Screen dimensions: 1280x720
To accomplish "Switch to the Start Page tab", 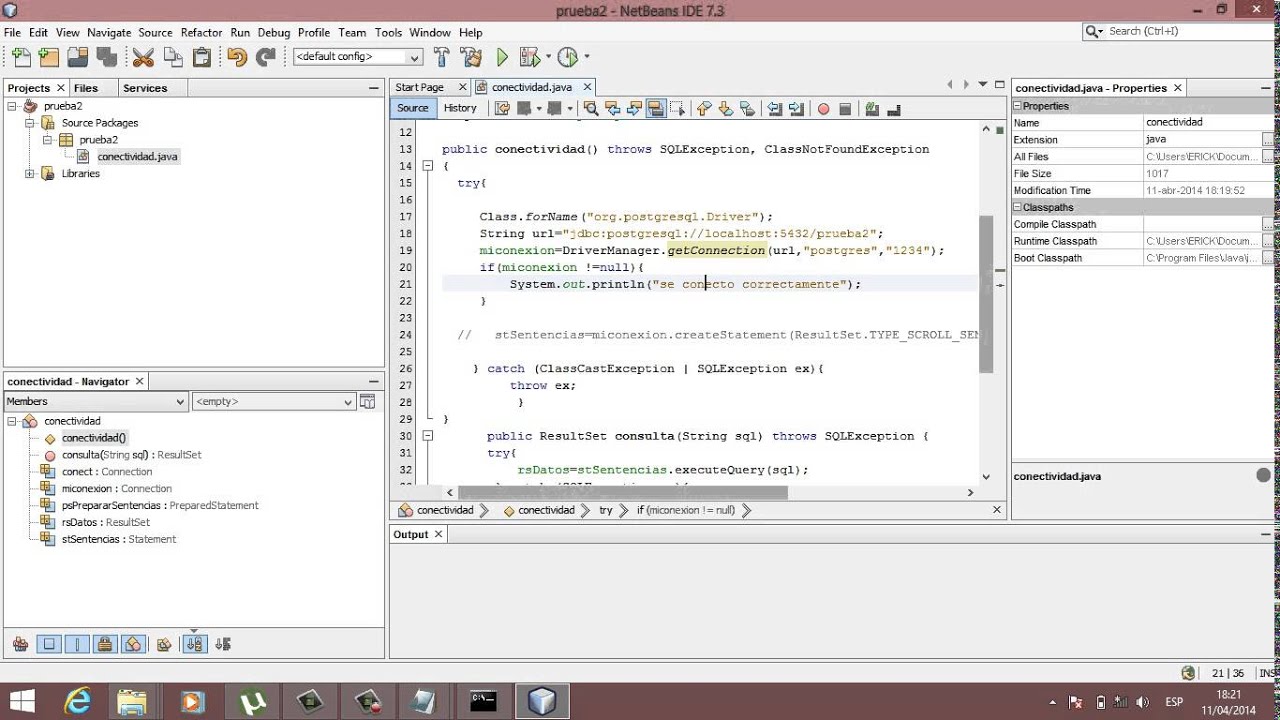I will [x=420, y=87].
